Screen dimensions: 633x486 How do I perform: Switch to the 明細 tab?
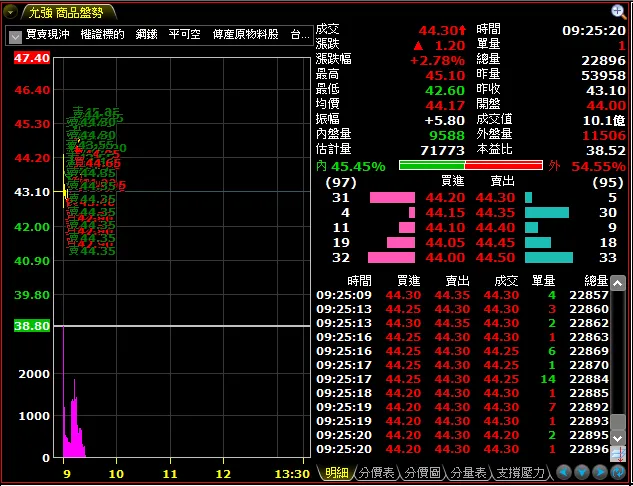(337, 472)
